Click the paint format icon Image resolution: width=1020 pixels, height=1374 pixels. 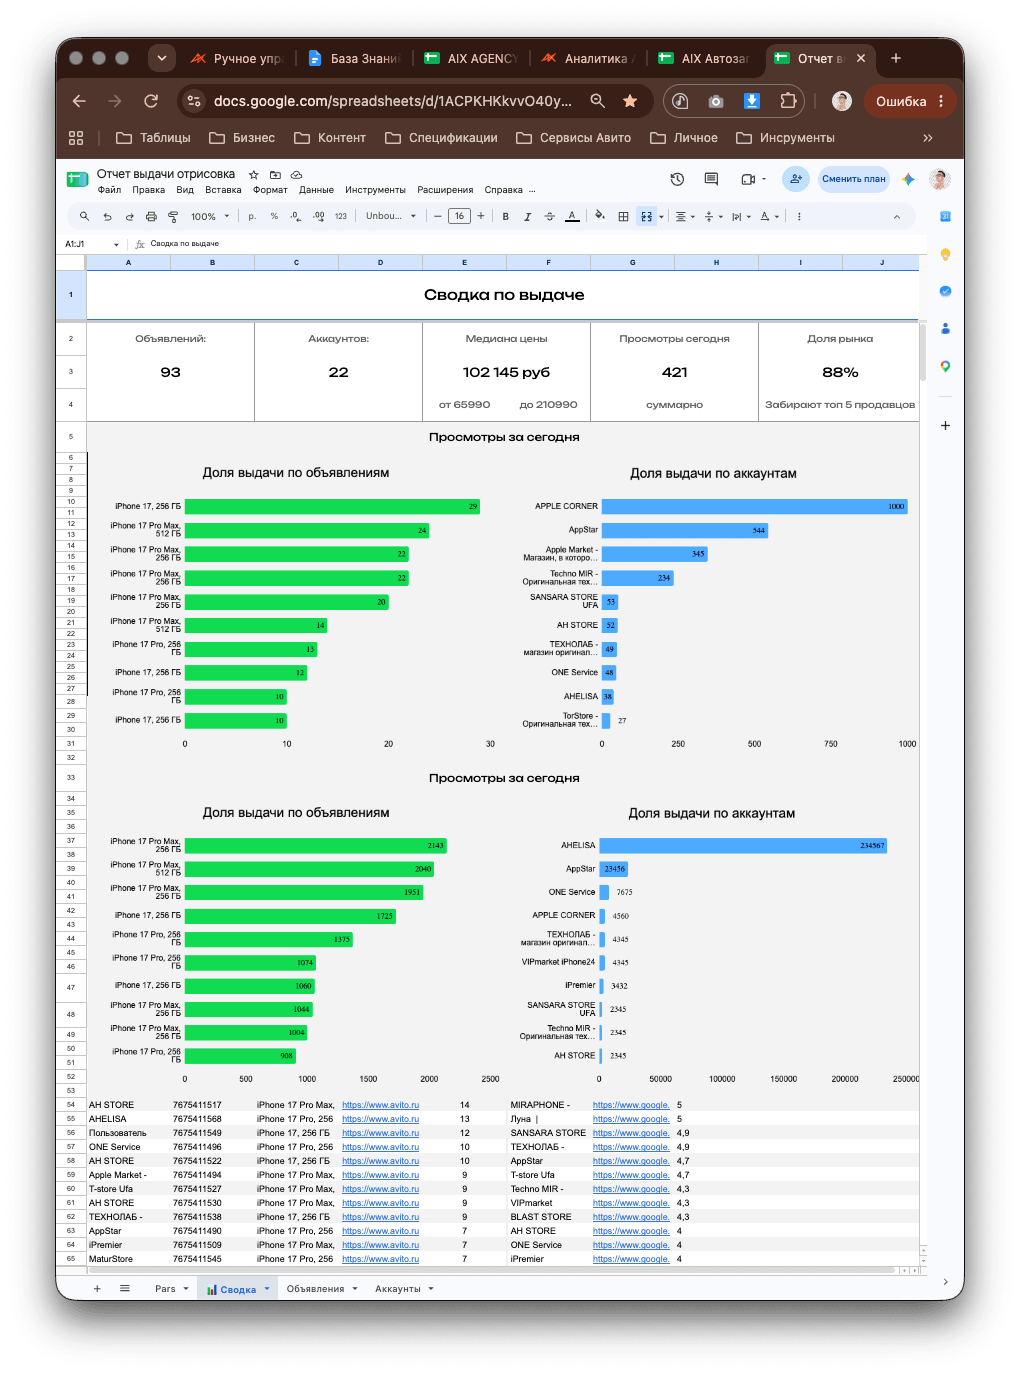point(173,216)
